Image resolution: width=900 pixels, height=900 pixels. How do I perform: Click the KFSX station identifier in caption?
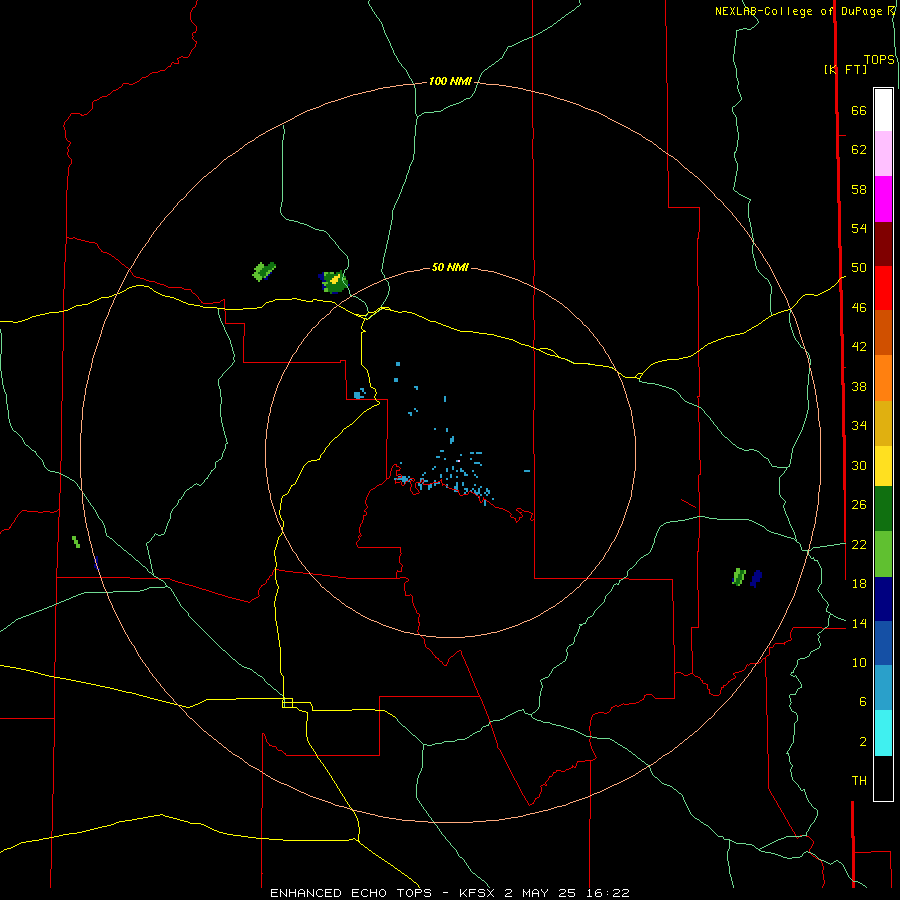476,893
